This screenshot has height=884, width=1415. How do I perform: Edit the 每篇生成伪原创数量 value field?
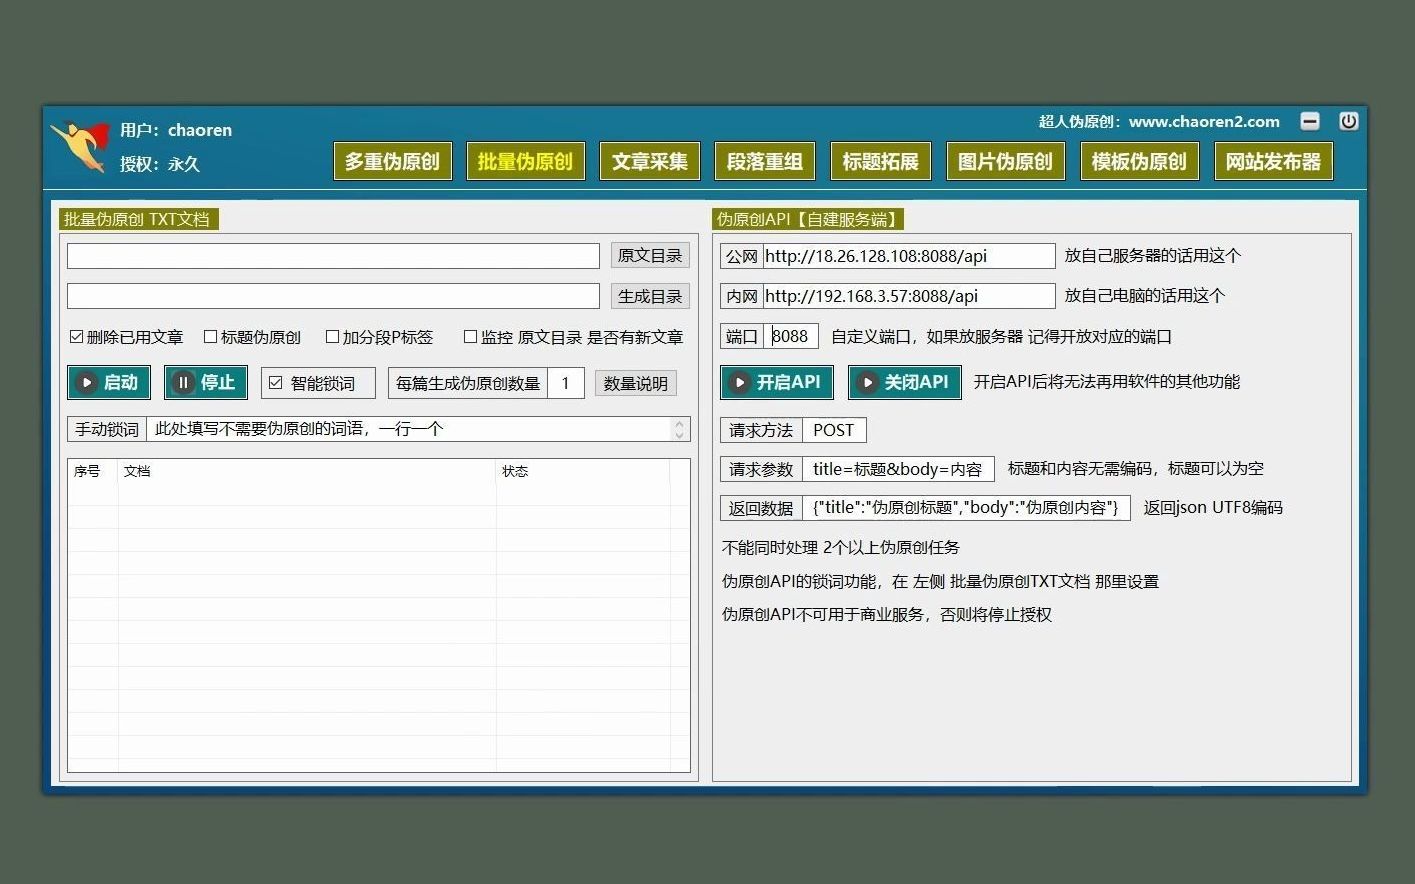coord(566,383)
